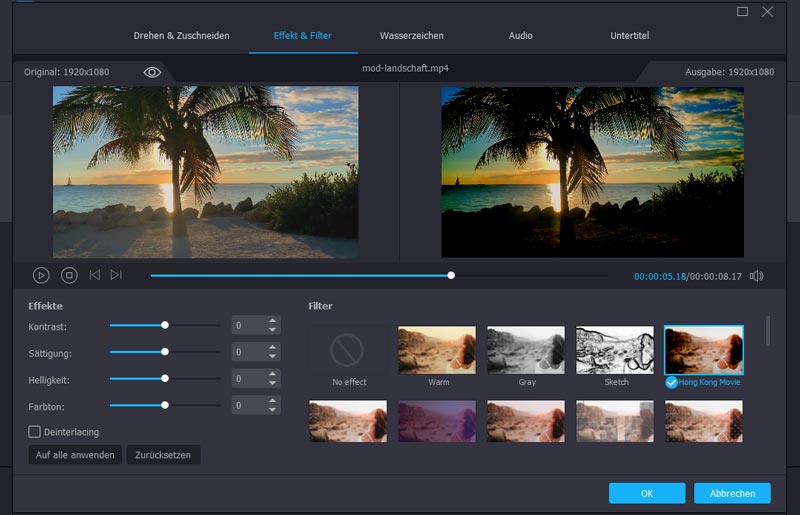This screenshot has width=800, height=515.
Task: Maximize the editor window
Action: point(742,12)
